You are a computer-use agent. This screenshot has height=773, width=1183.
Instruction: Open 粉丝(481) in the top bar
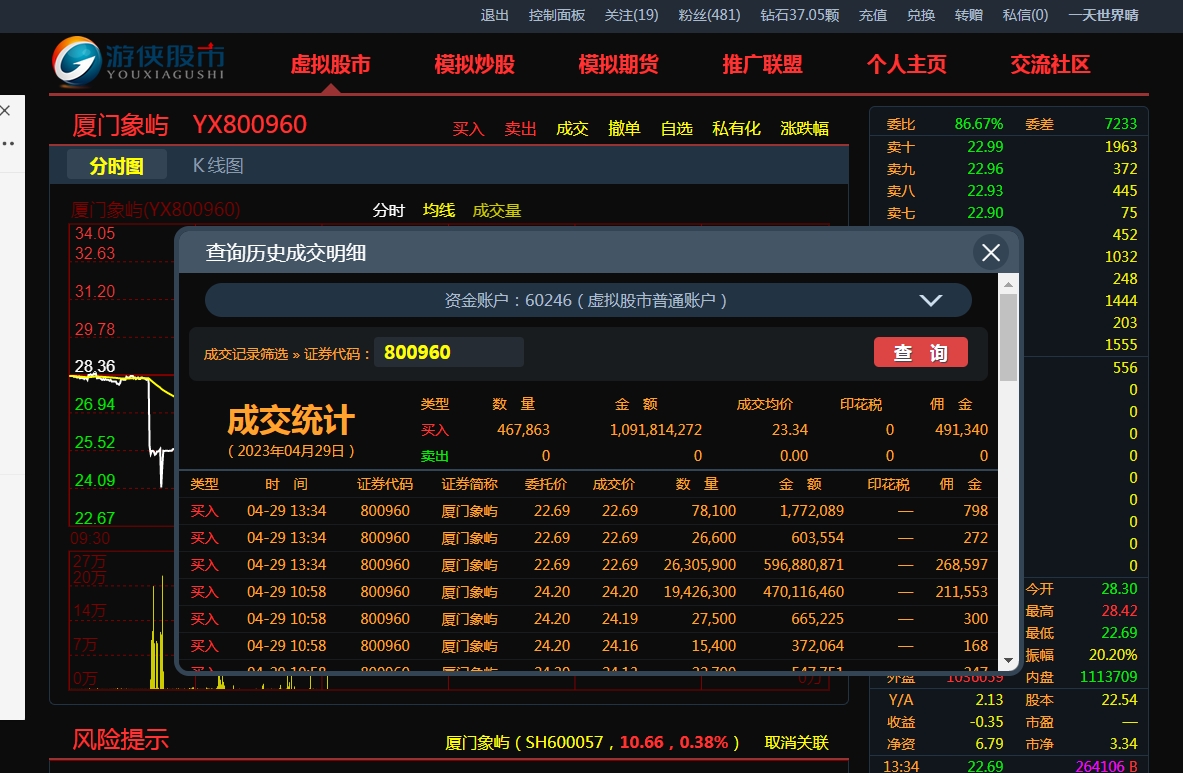click(709, 15)
